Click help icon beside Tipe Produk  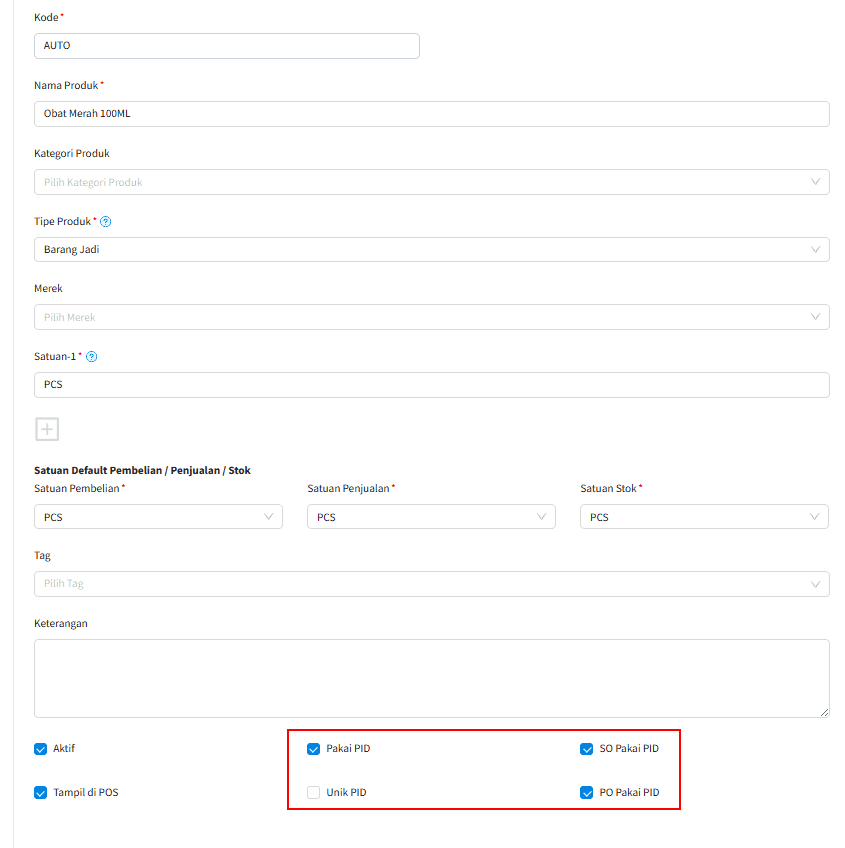tap(106, 222)
